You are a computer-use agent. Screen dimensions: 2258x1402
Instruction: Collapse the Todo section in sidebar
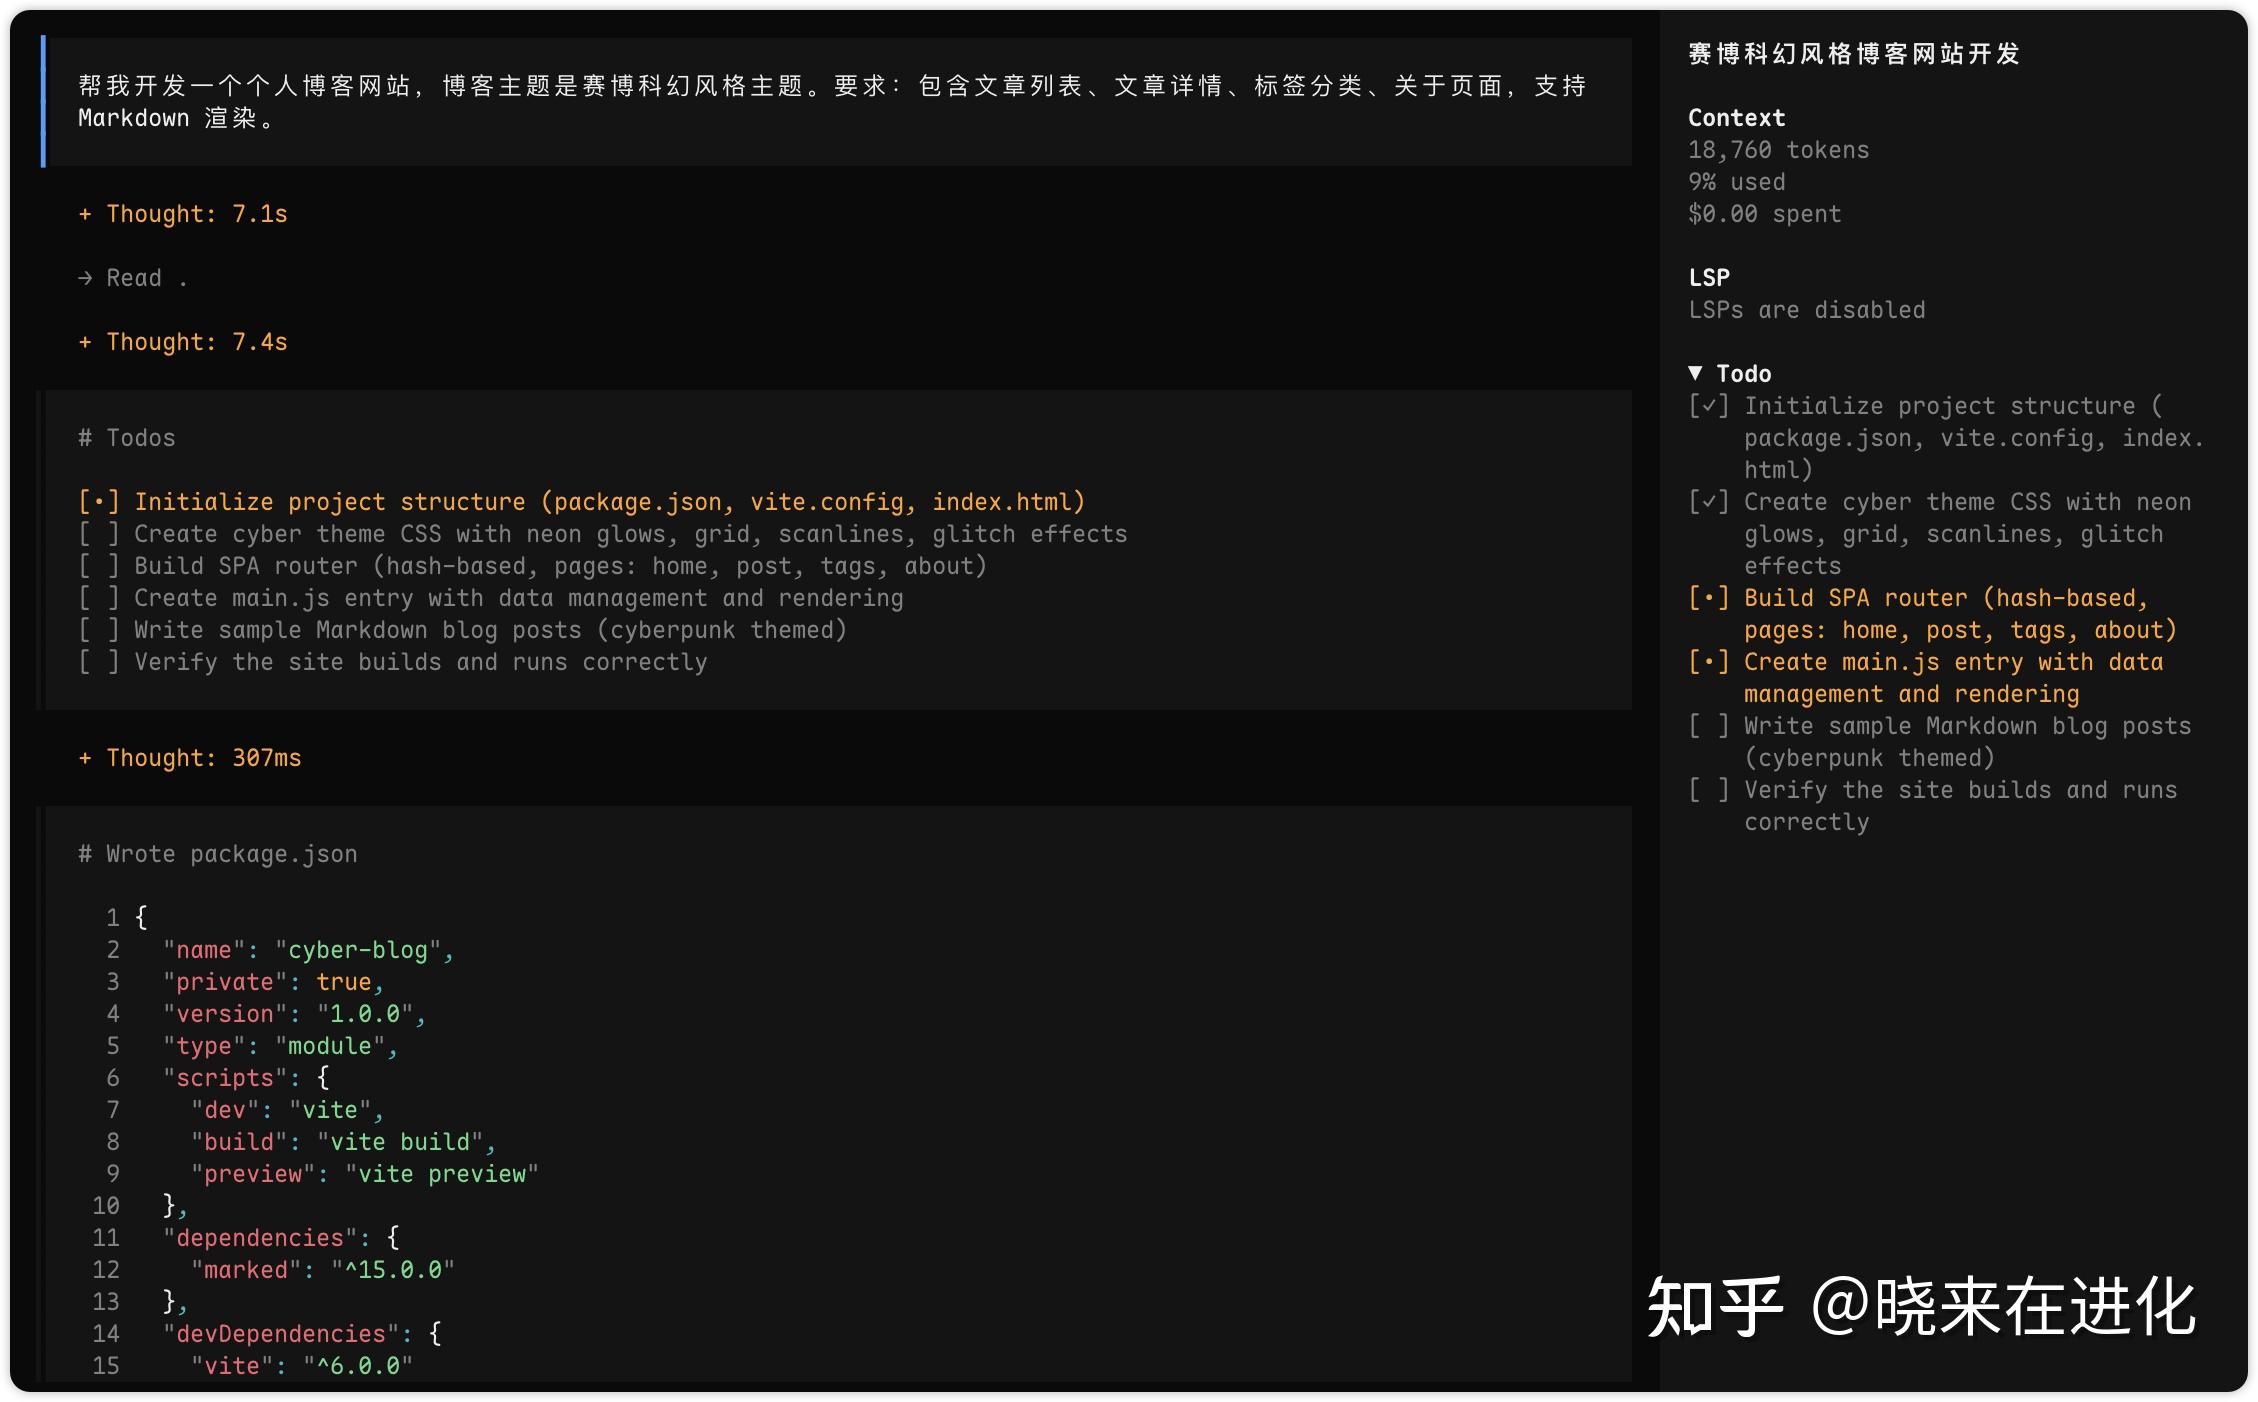[x=1729, y=374]
